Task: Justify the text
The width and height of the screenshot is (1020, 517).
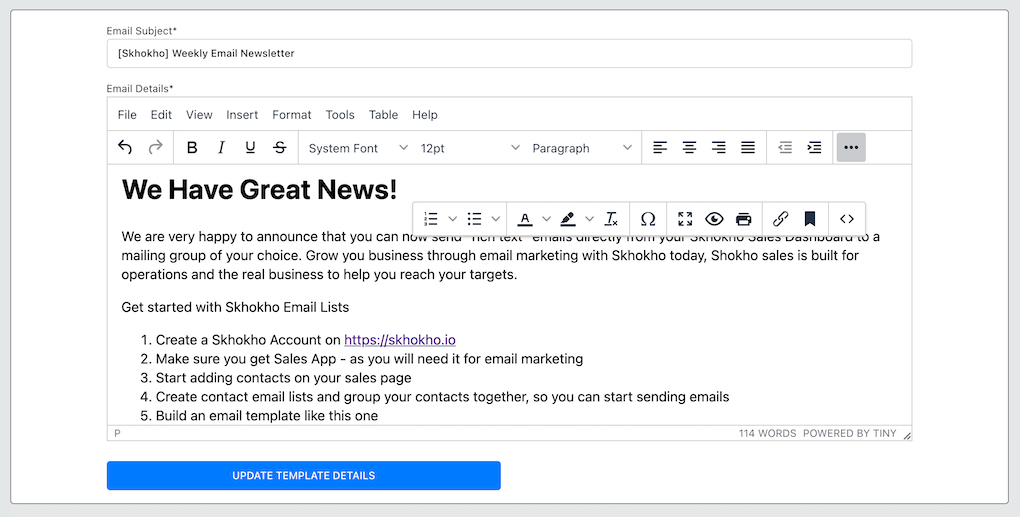Action: point(748,148)
